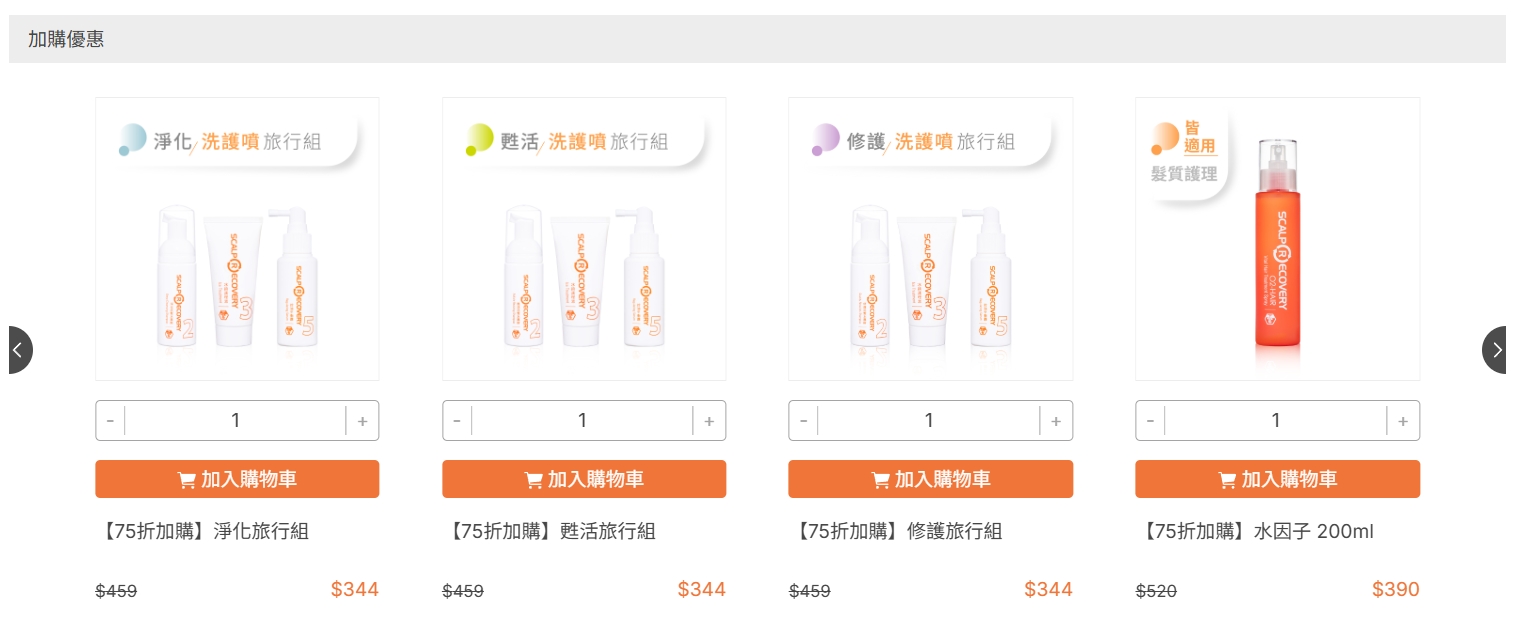Open the 甦活 travel set product image
1514x630 pixels.
coord(584,239)
